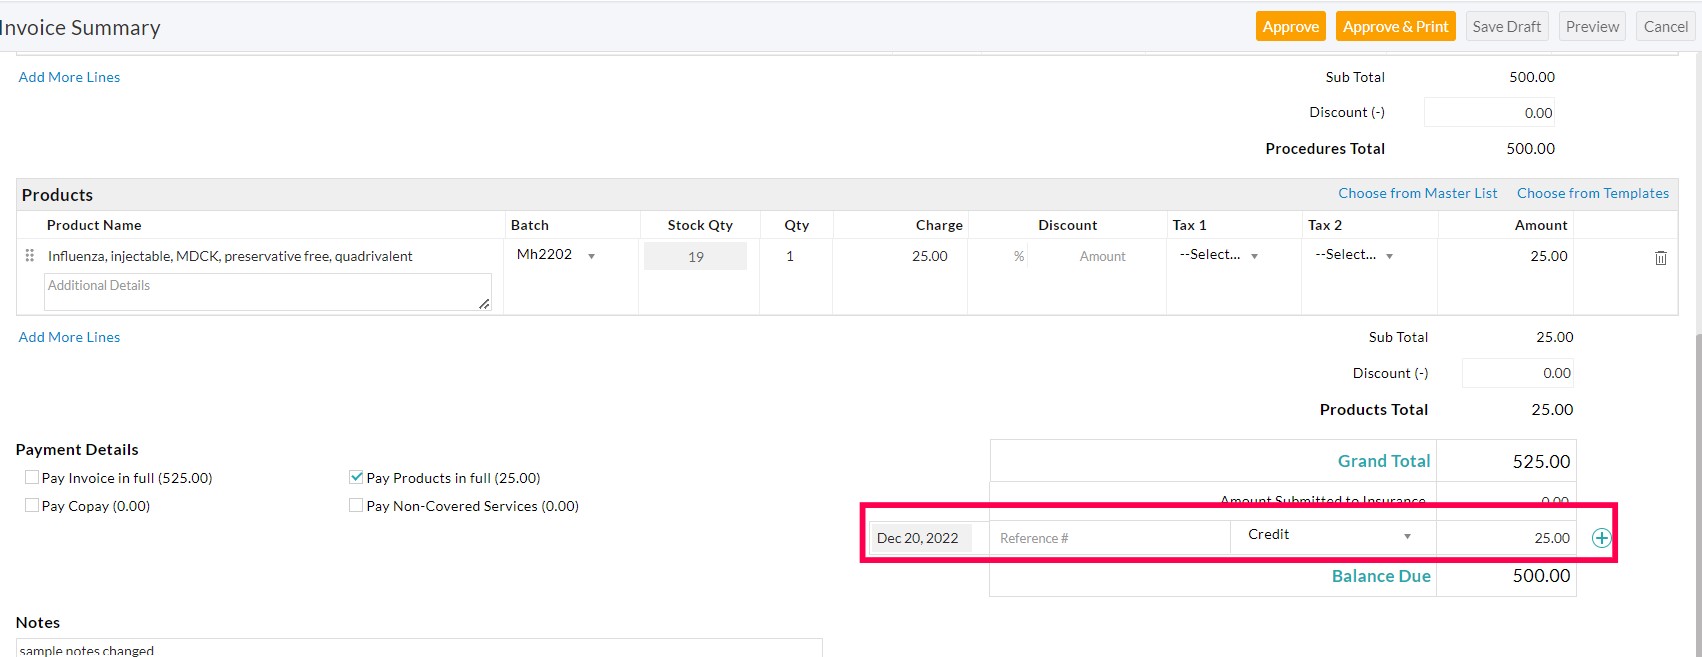Click the Payment Details heading
This screenshot has height=657, width=1702.
tap(77, 450)
